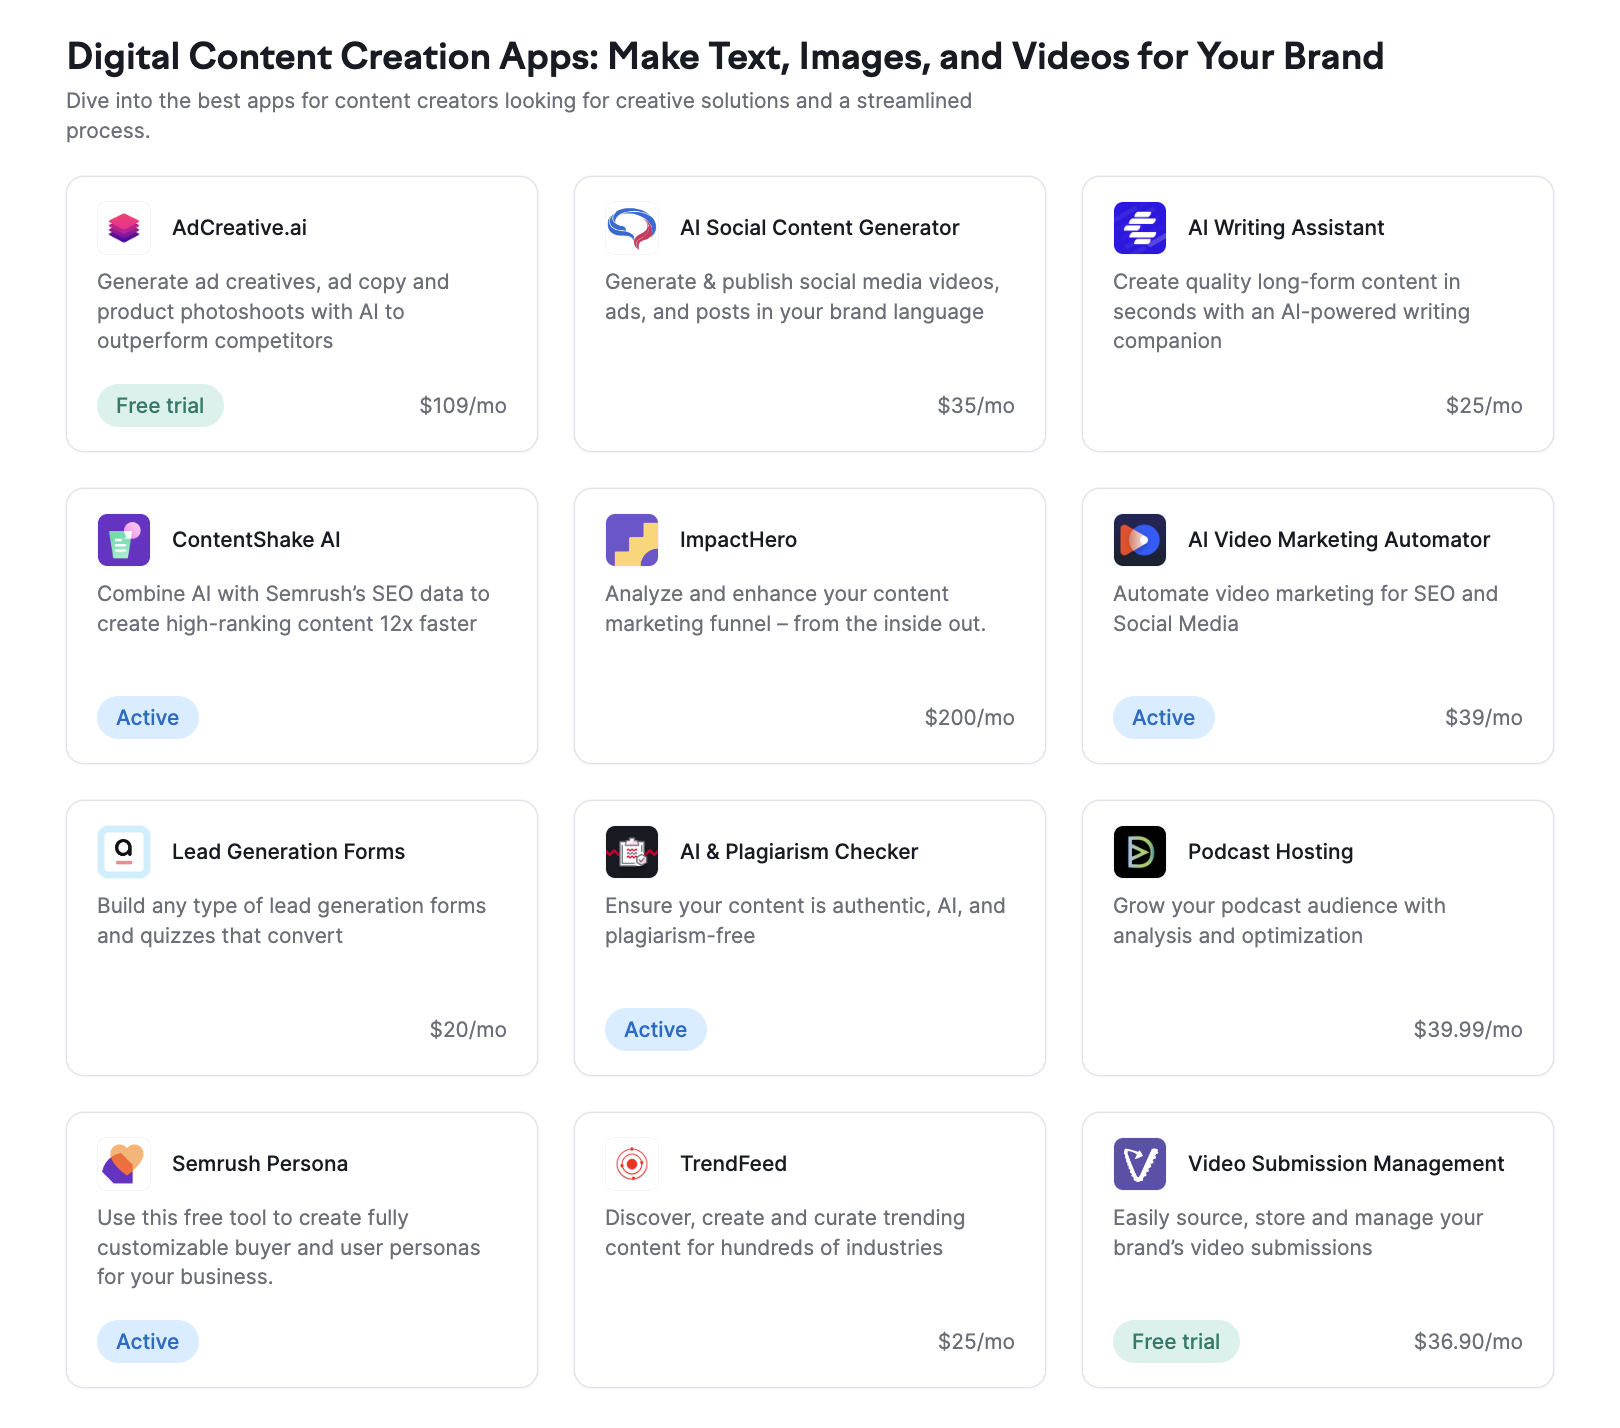The width and height of the screenshot is (1620, 1428).
Task: Click the TrendFeed target icon
Action: coord(632,1164)
